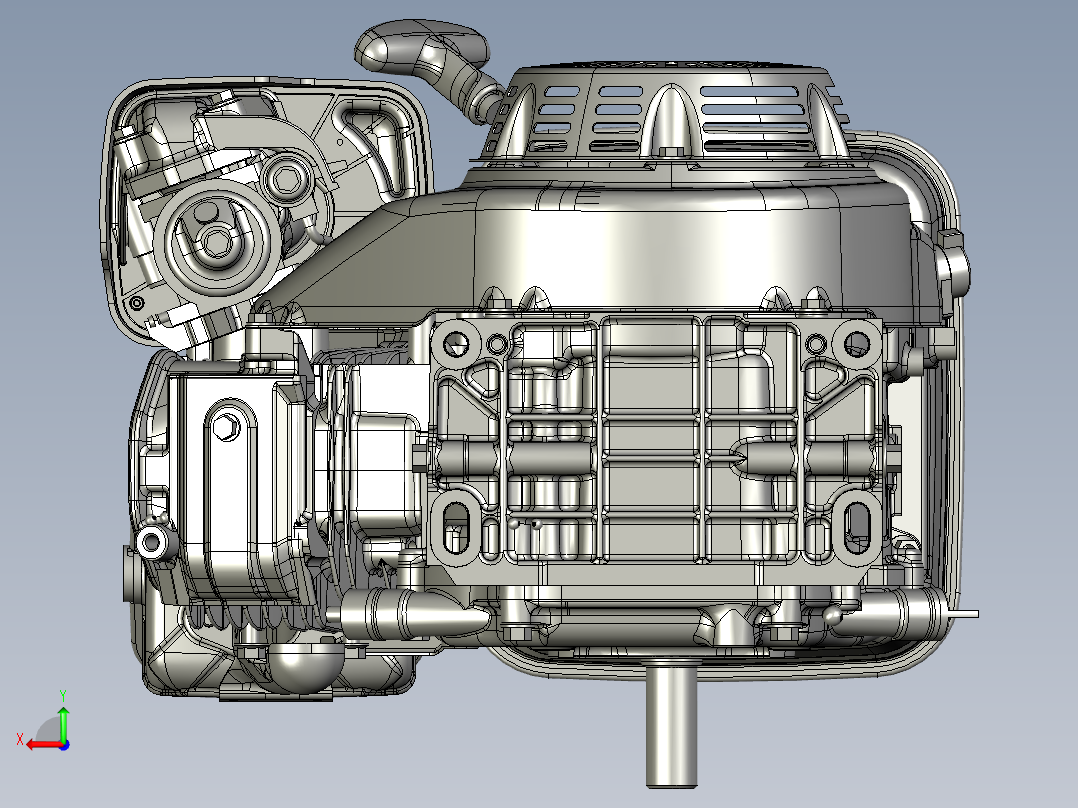Click the green Y axis label
This screenshot has width=1078, height=808.
click(63, 695)
